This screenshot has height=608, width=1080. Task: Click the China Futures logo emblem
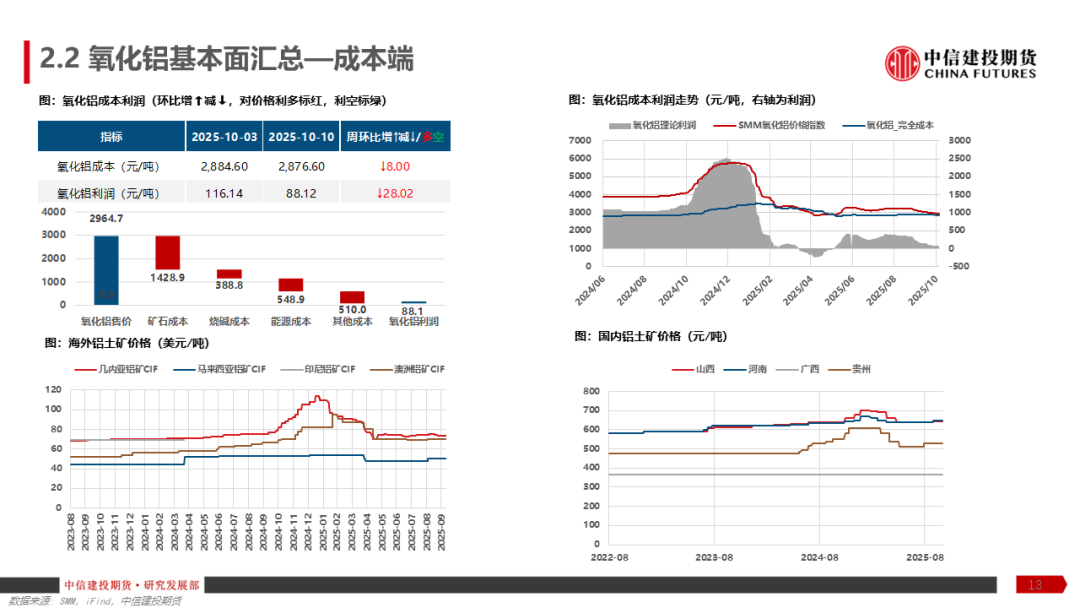click(x=902, y=63)
